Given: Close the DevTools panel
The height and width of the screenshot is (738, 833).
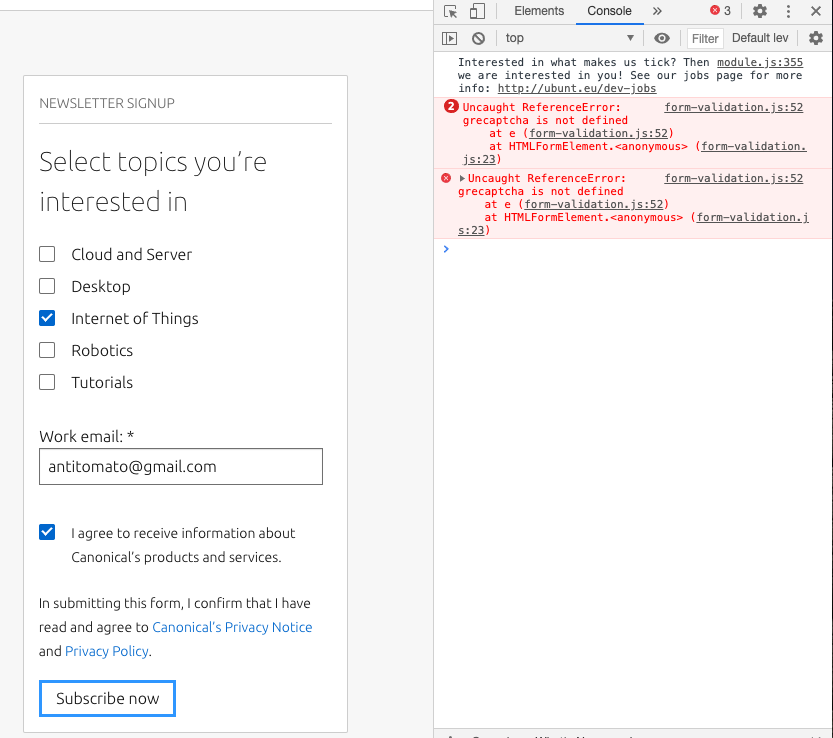Looking at the screenshot, I should tap(816, 11).
